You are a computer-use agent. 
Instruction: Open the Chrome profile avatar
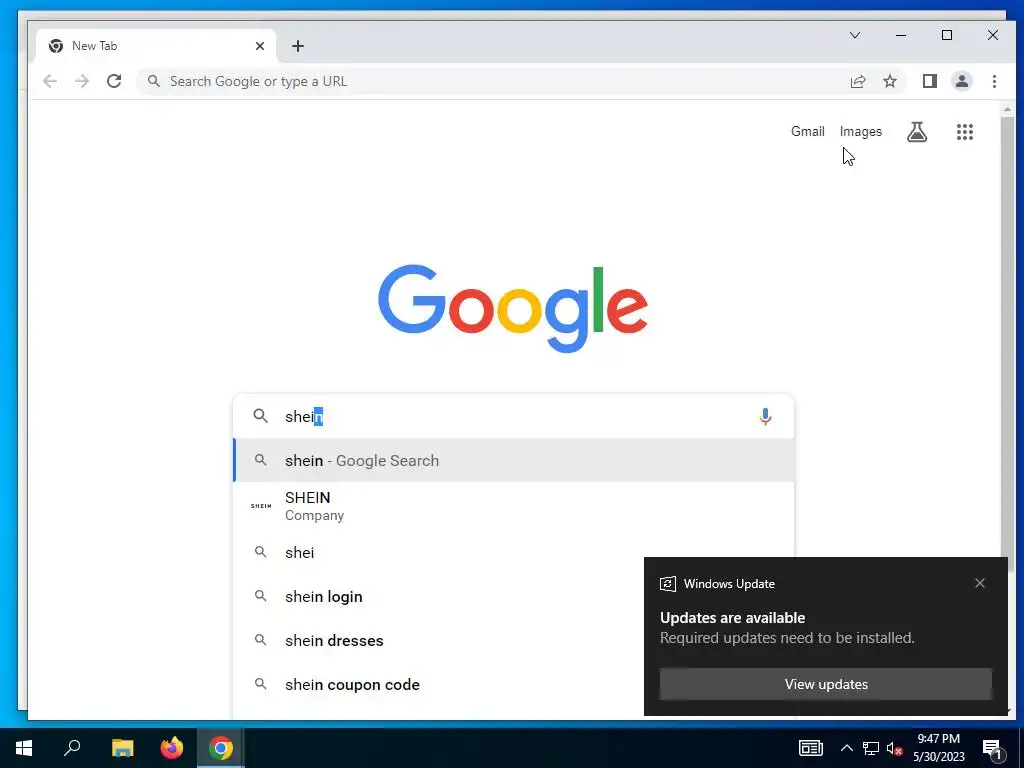click(x=961, y=81)
